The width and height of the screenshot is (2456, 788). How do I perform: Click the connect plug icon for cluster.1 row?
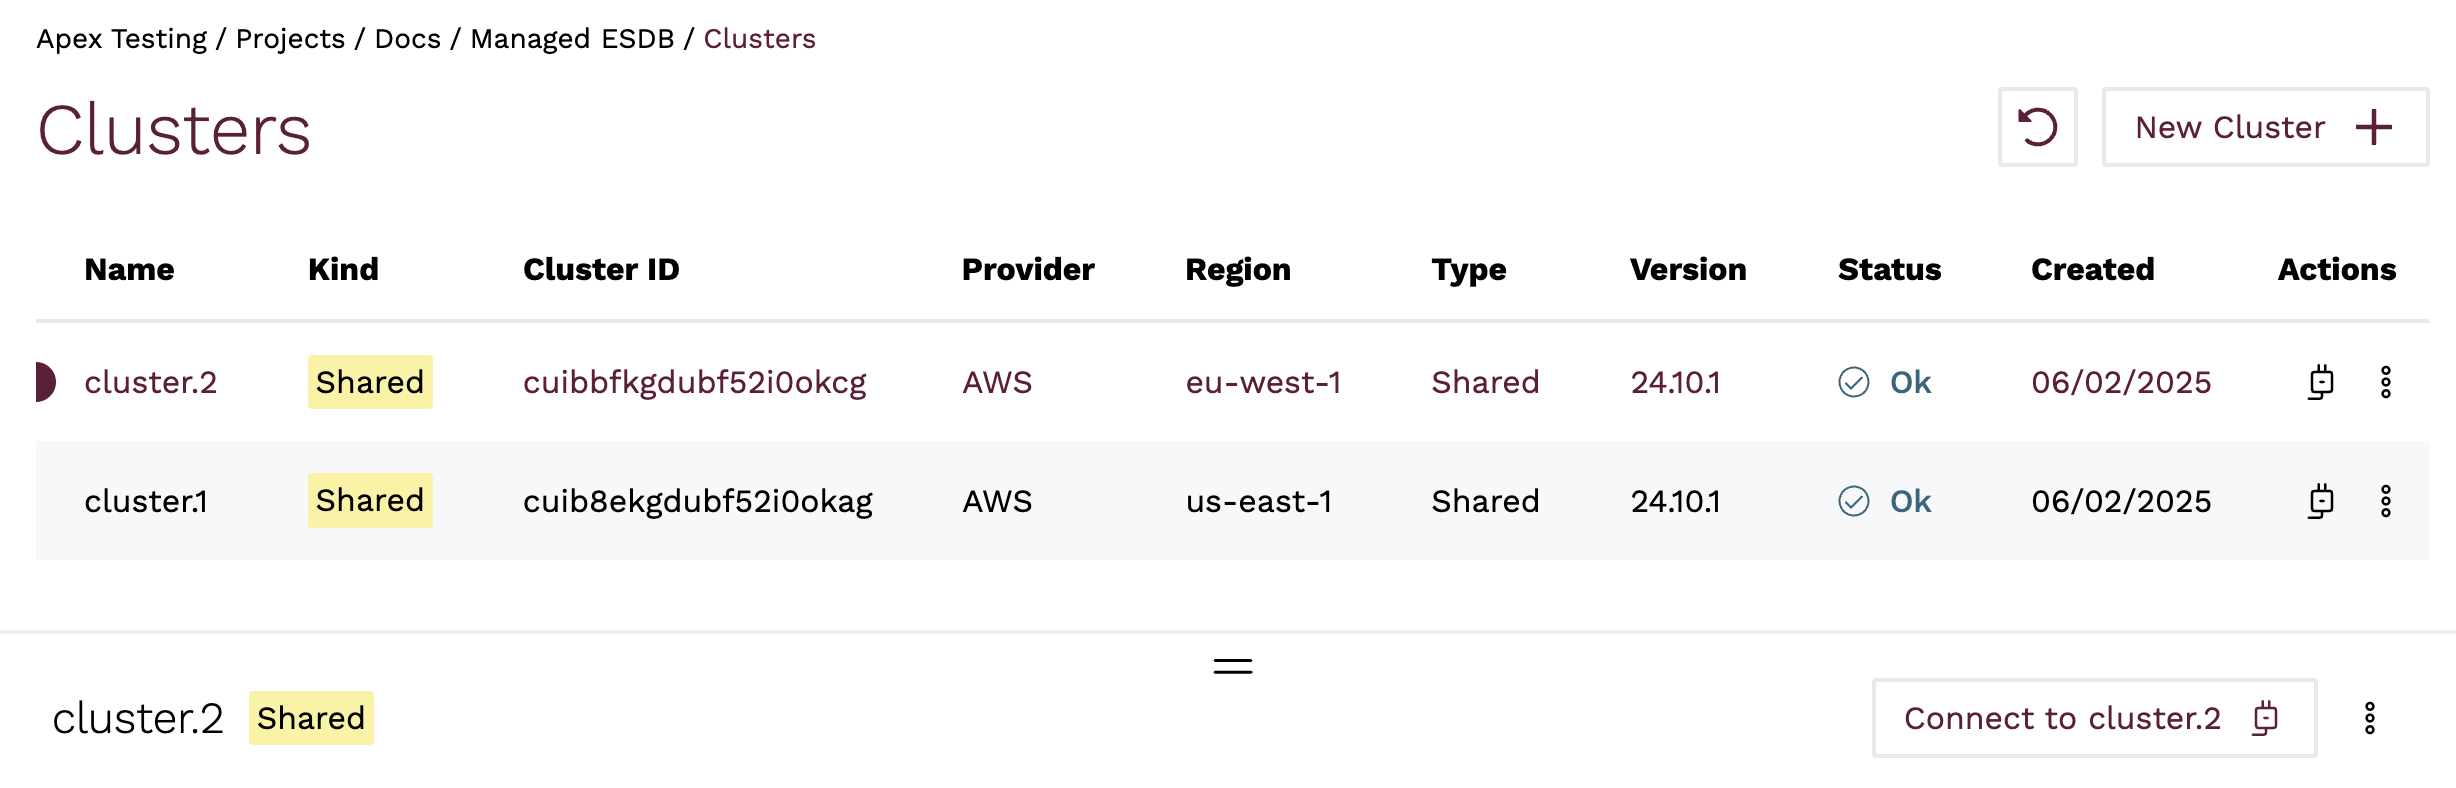(2320, 501)
